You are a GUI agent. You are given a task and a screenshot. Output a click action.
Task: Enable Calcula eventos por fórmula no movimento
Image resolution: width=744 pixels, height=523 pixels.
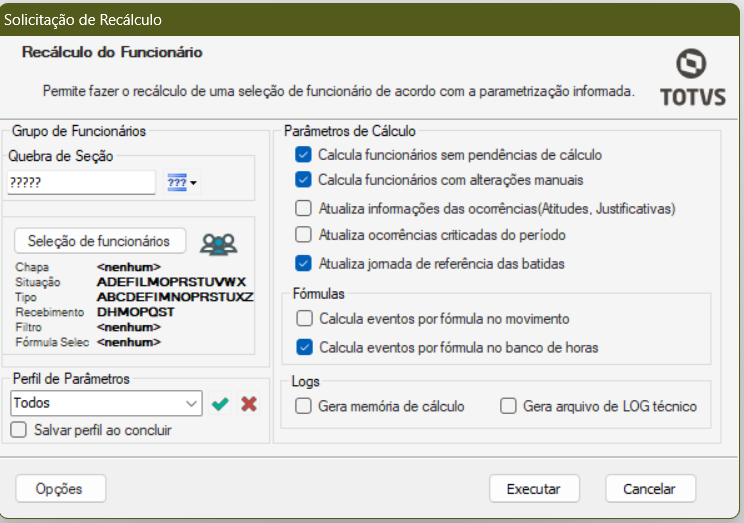click(304, 318)
